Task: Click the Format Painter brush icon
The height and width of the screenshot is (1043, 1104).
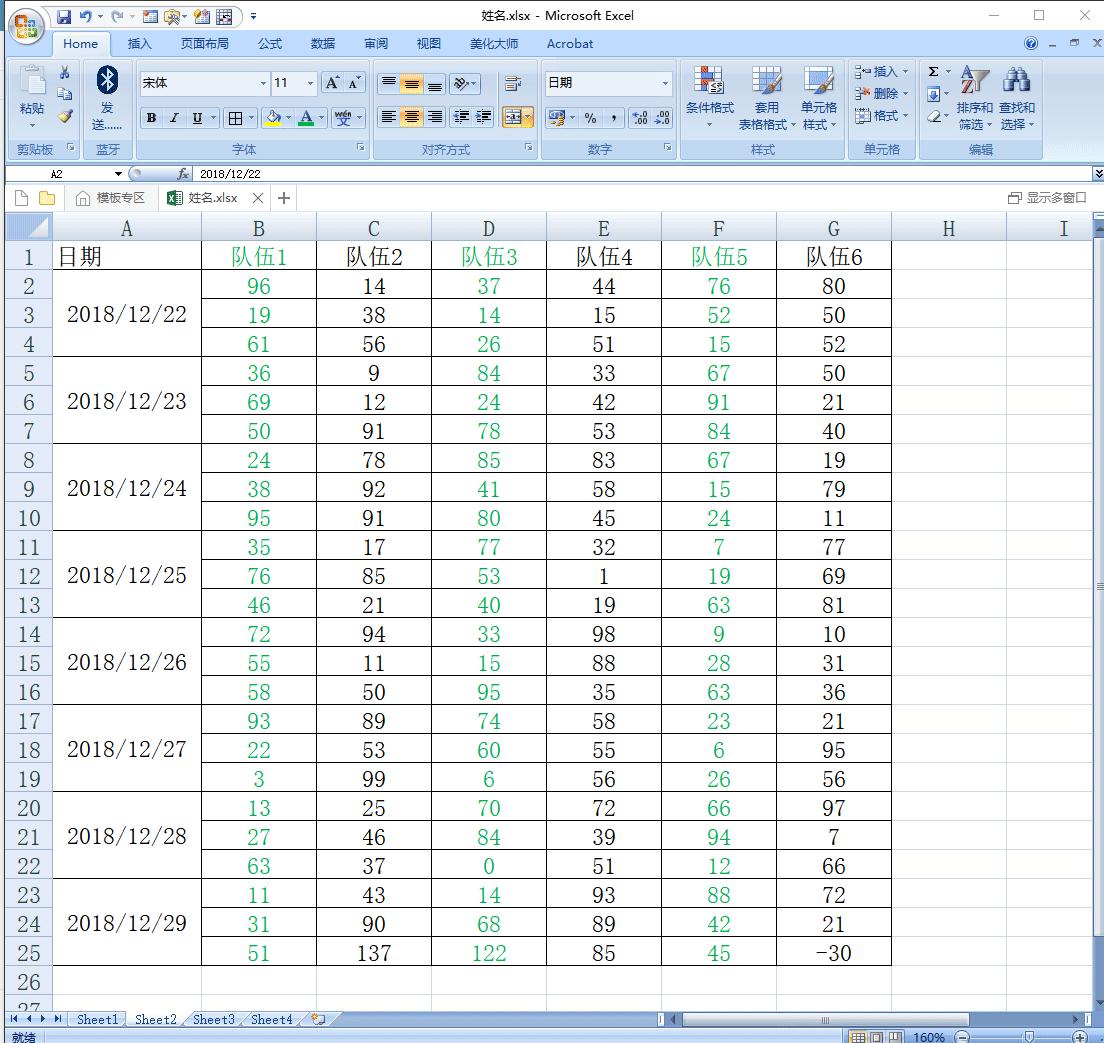Action: click(x=65, y=117)
